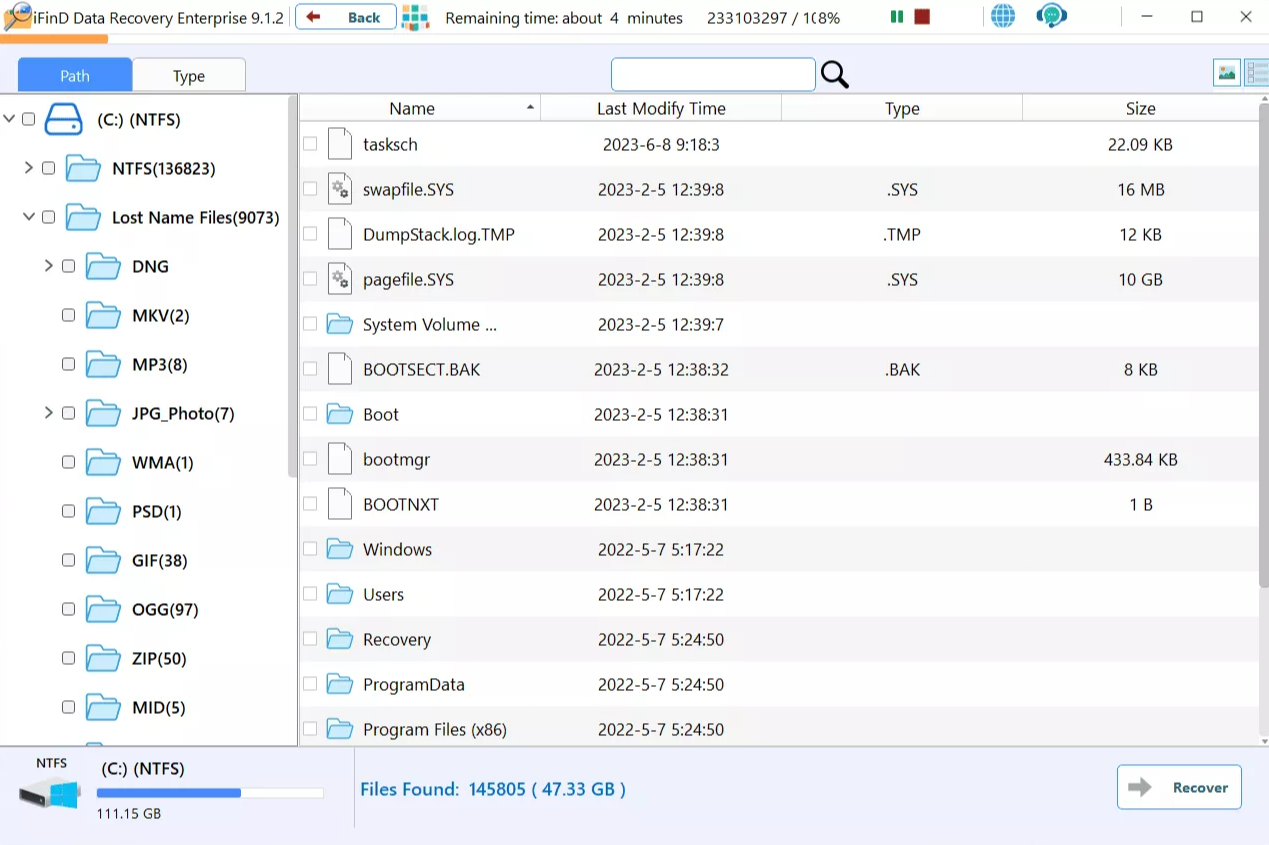This screenshot has height=845, width=1269.
Task: Check the Lost Name Files checkbox
Action: pos(48,217)
